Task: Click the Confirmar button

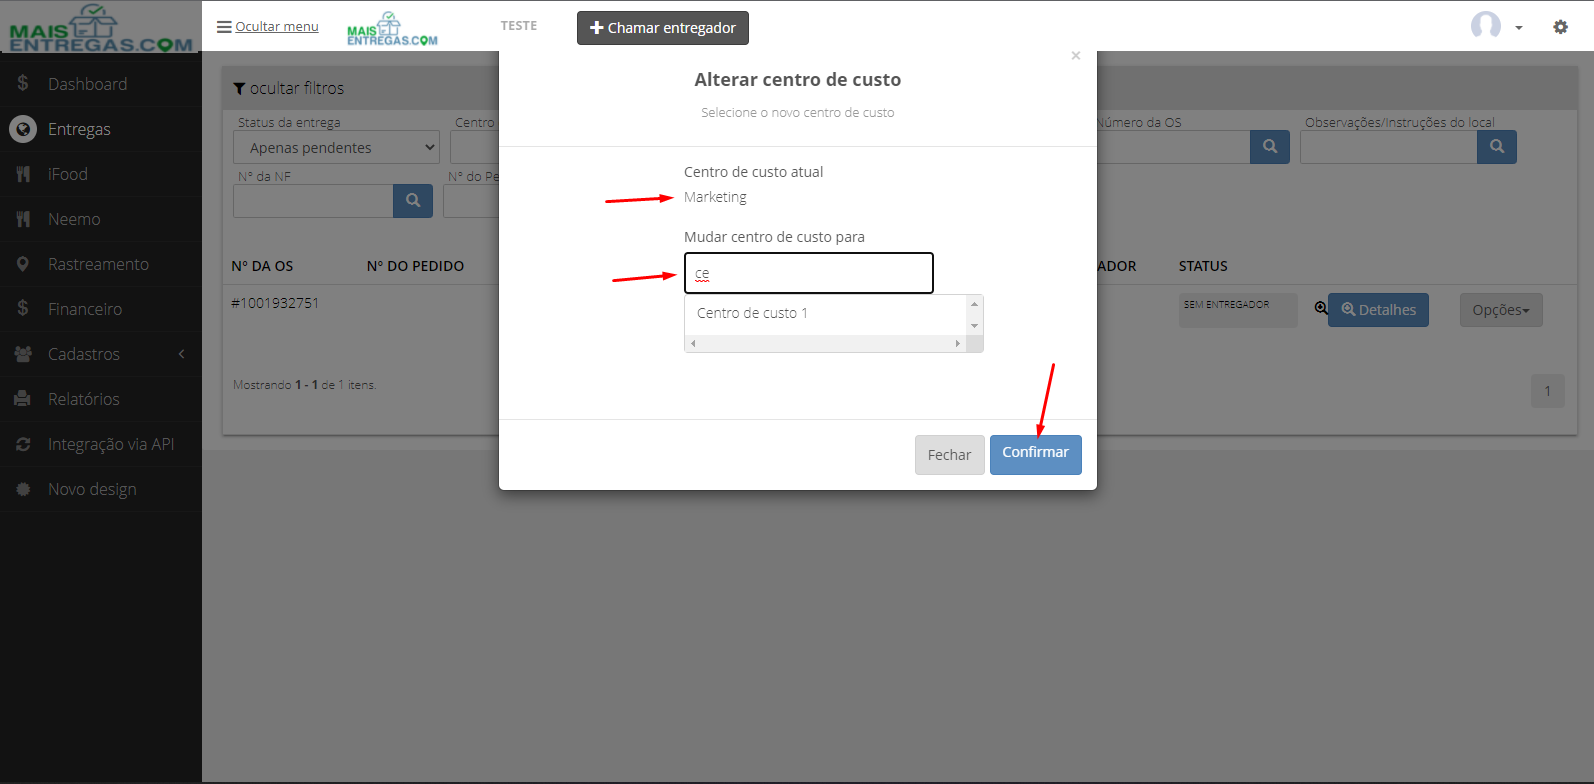Action: (1036, 454)
